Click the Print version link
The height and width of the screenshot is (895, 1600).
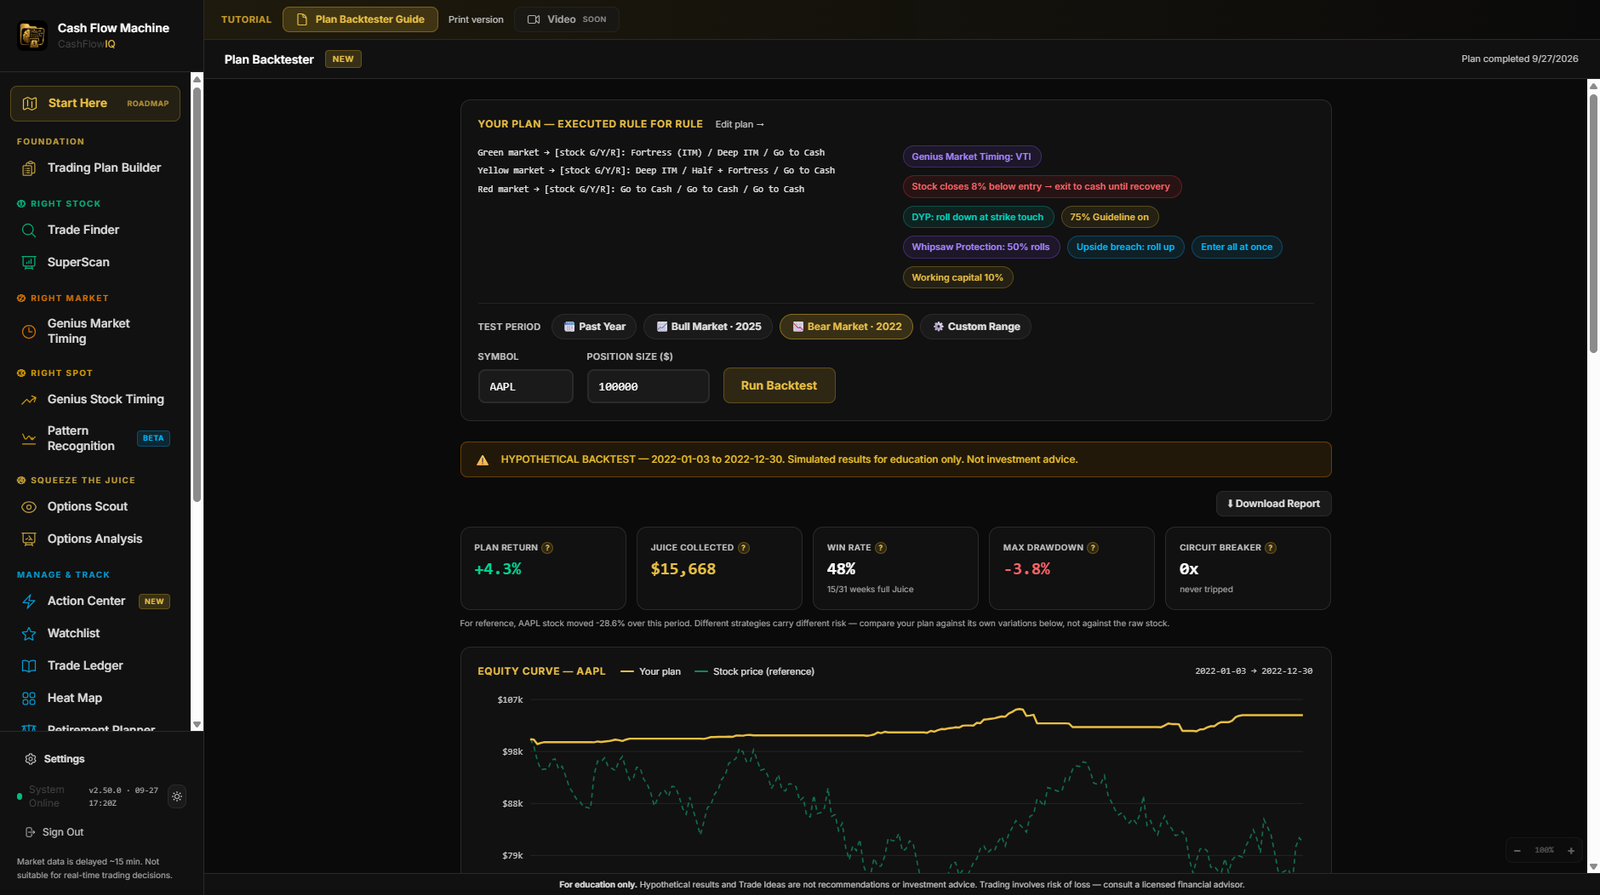(476, 20)
